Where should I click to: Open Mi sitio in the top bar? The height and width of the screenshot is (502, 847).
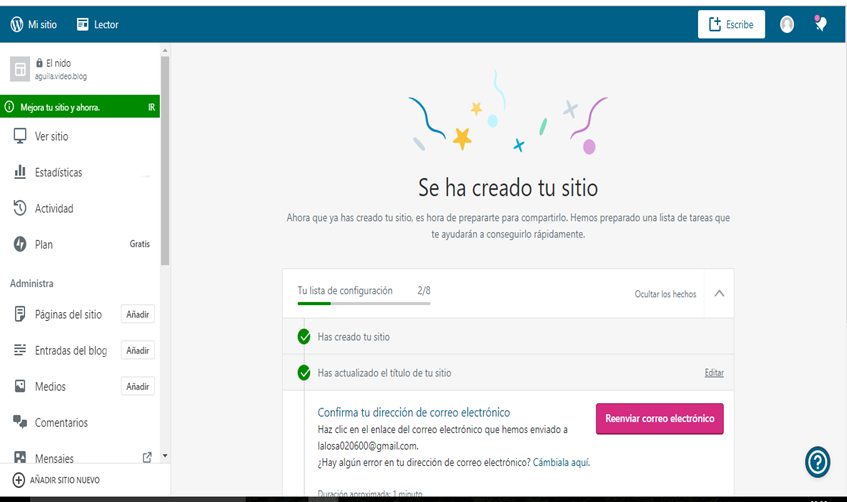coord(33,24)
